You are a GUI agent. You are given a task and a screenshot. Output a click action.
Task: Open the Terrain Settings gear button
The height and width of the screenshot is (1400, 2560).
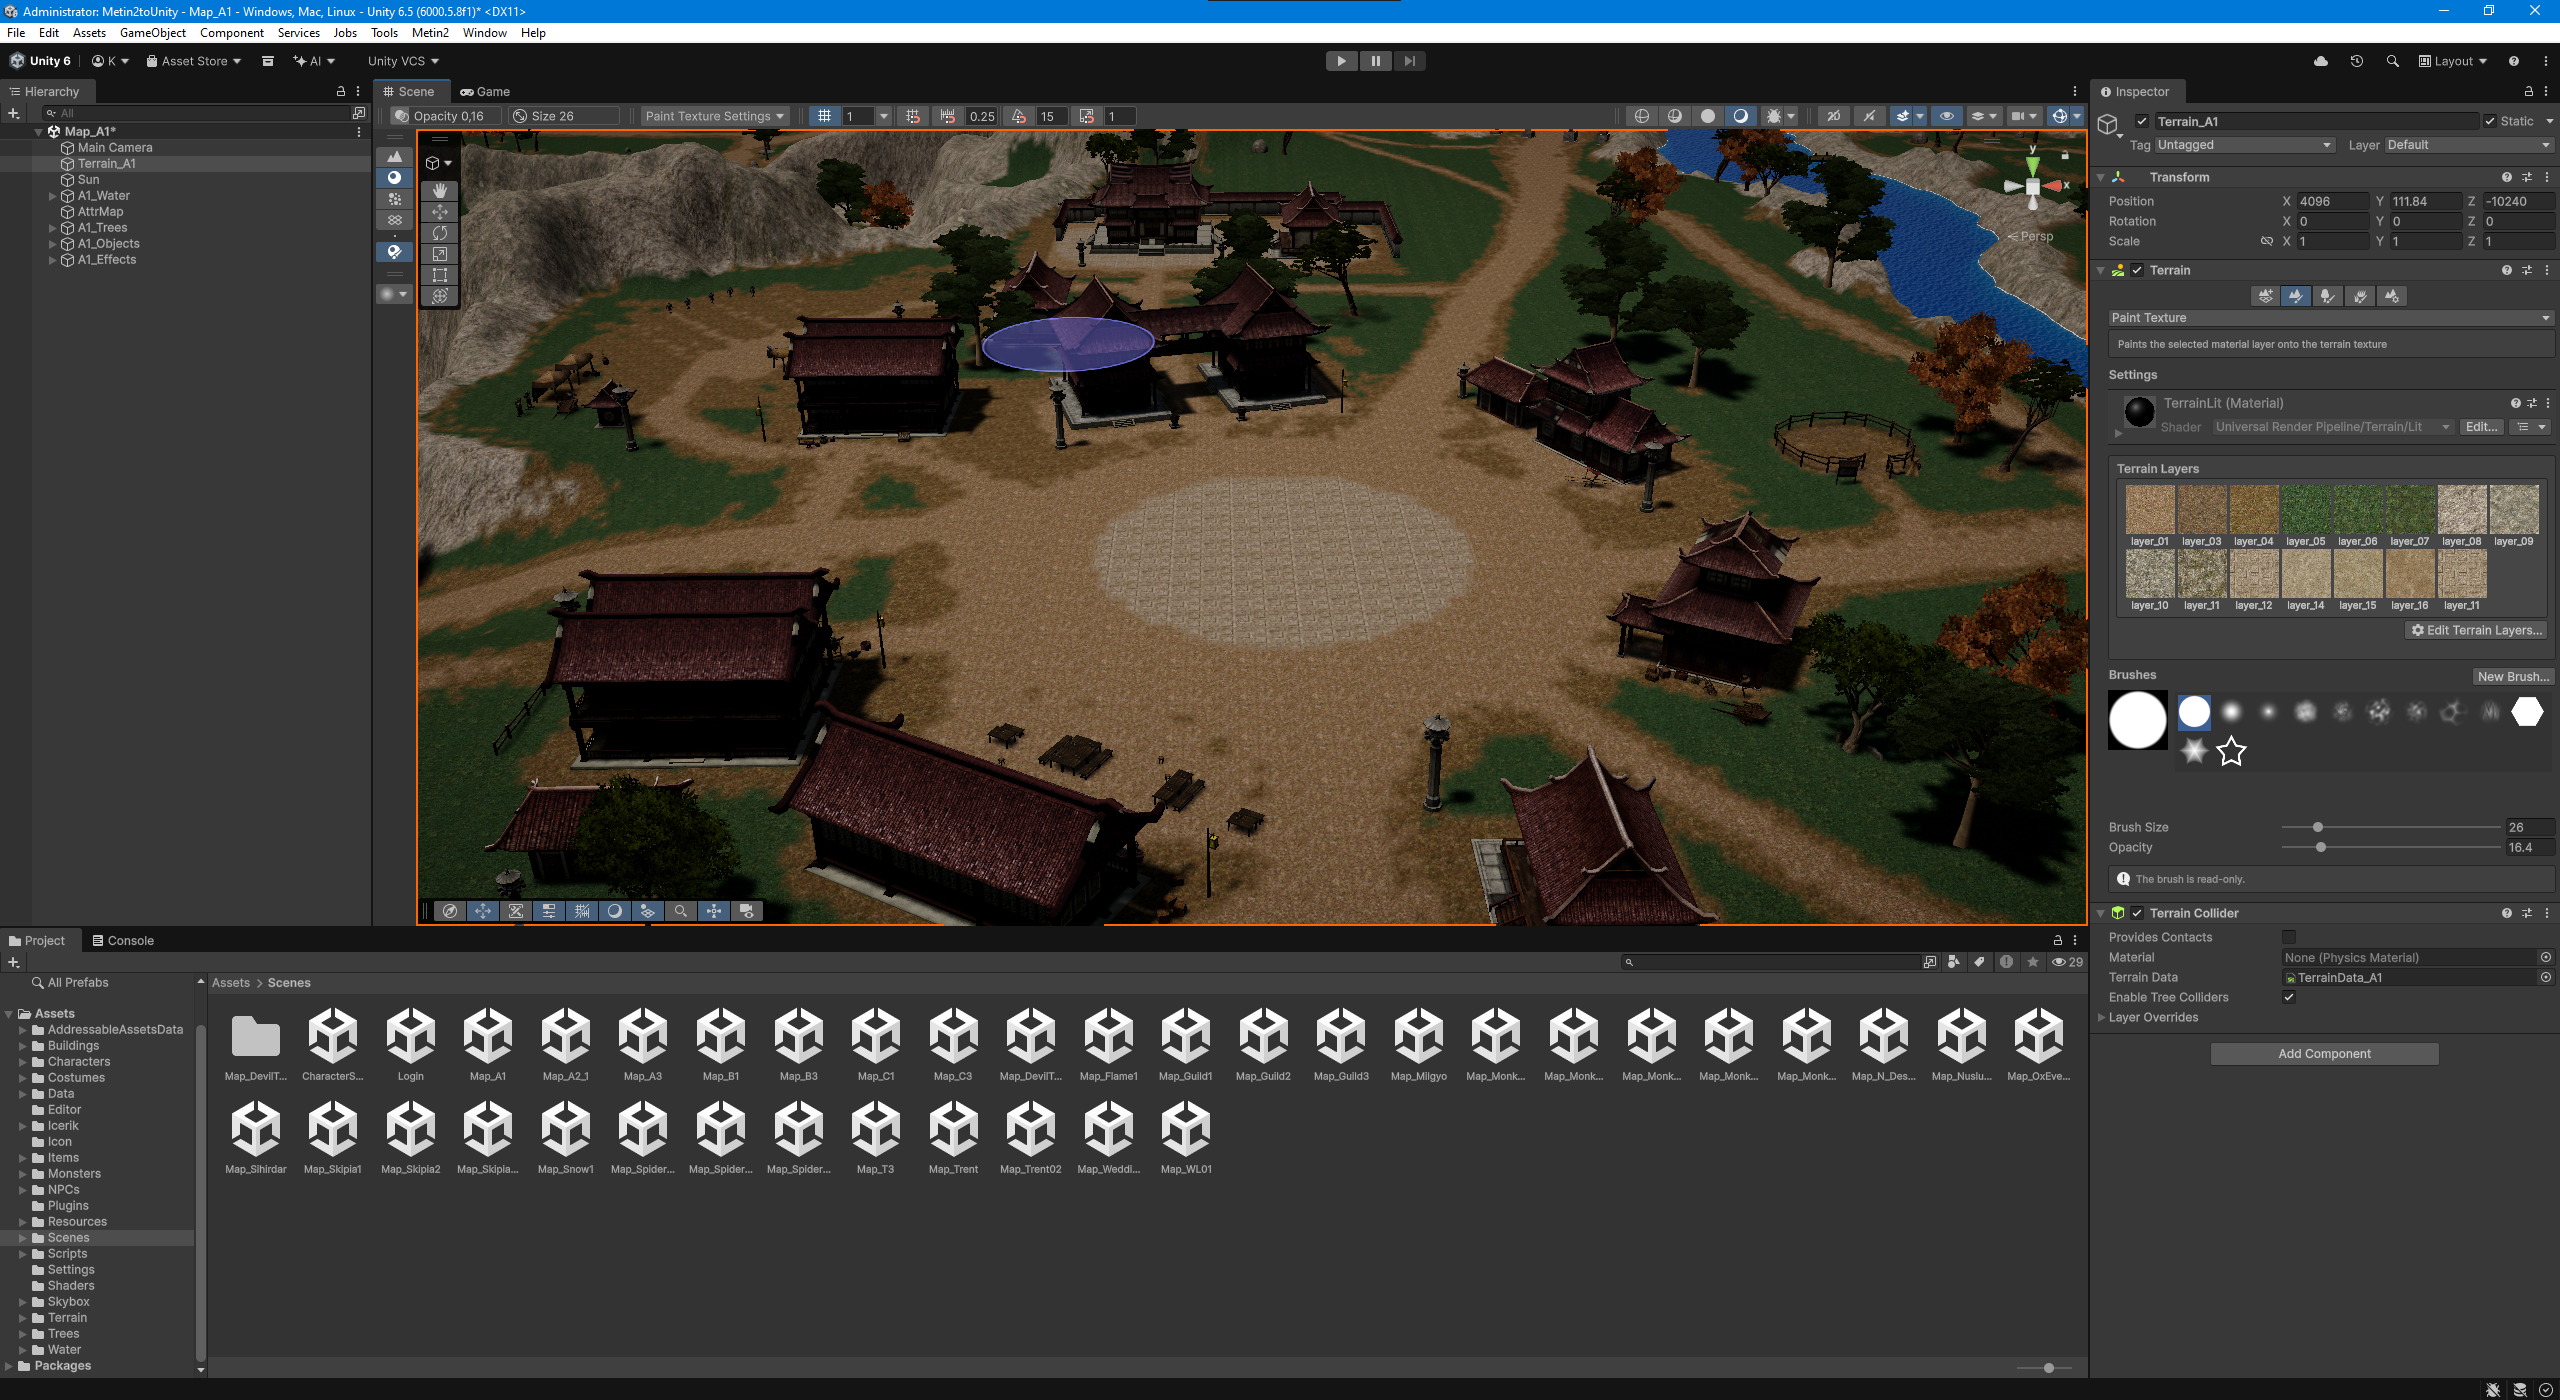pos(2392,296)
